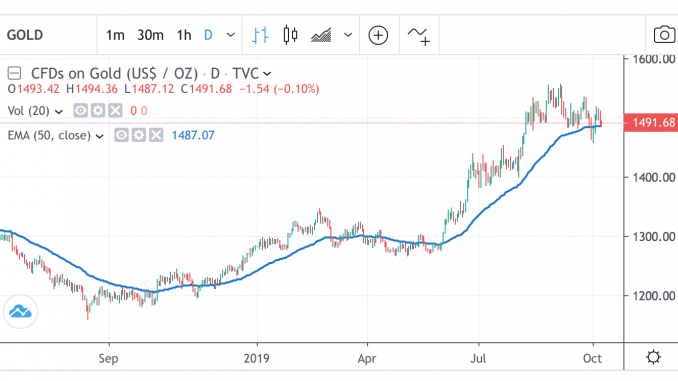
Task: Click the TradingView cloud logo button
Action: 20,311
